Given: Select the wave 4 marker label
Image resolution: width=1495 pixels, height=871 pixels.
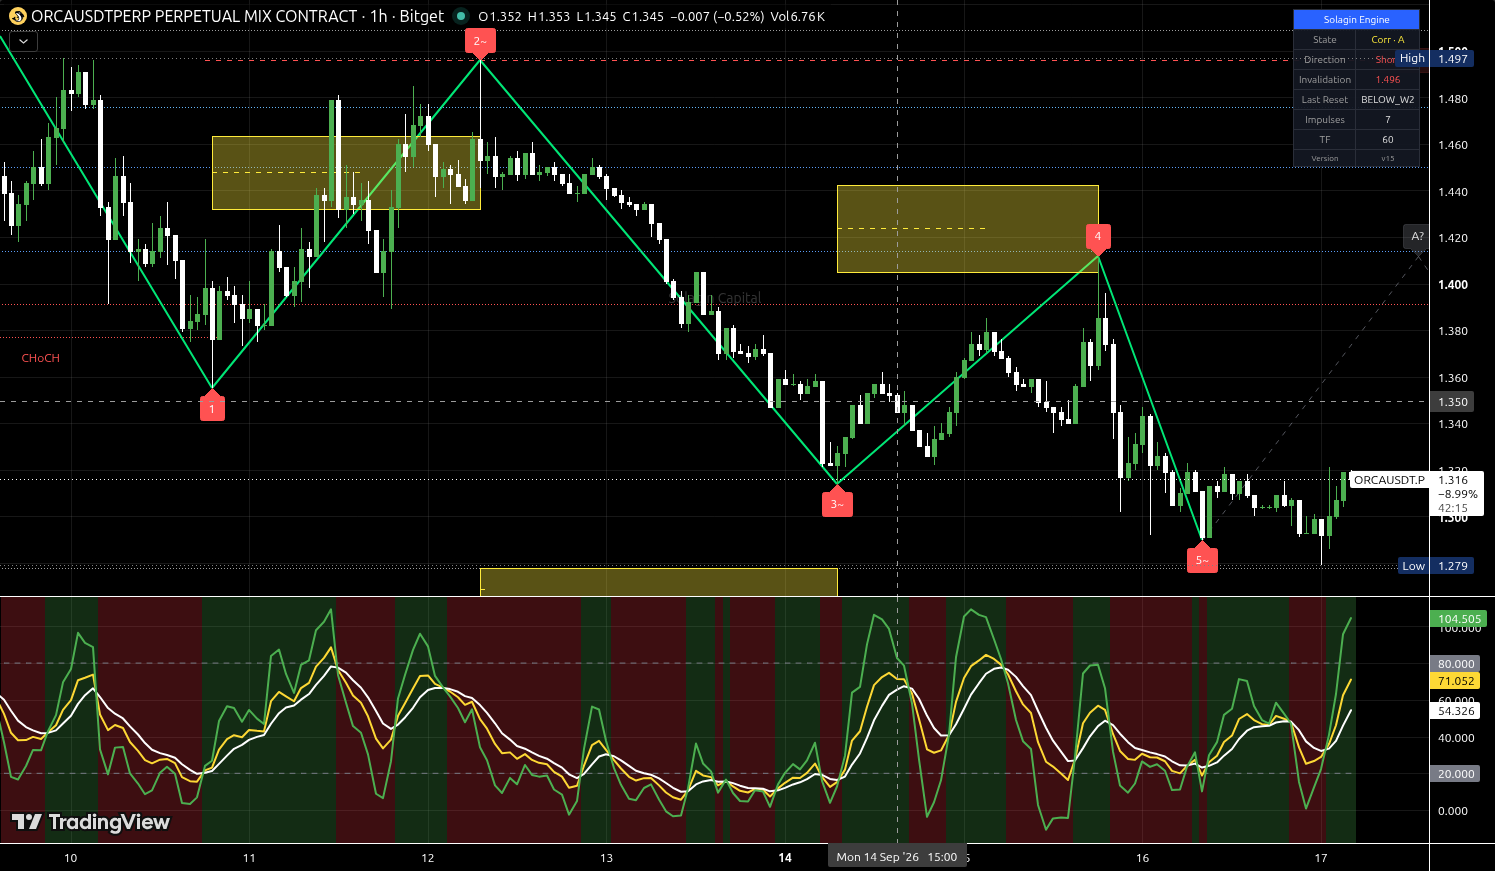Looking at the screenshot, I should pyautogui.click(x=1098, y=237).
